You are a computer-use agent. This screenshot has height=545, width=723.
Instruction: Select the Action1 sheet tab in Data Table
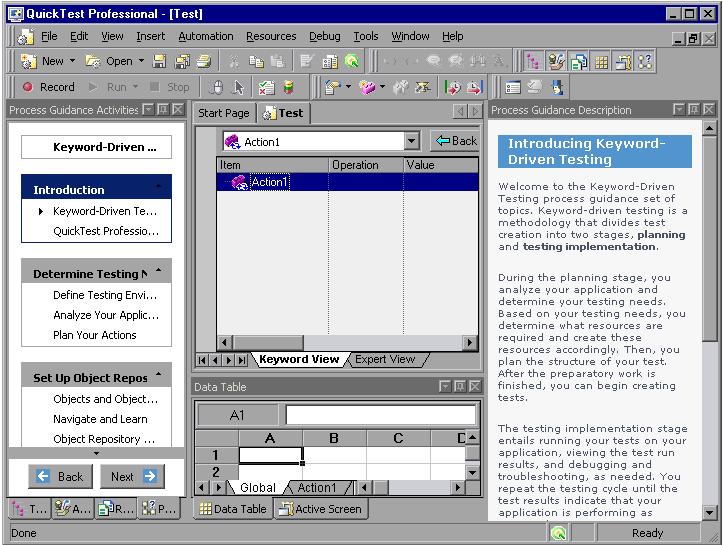click(317, 487)
